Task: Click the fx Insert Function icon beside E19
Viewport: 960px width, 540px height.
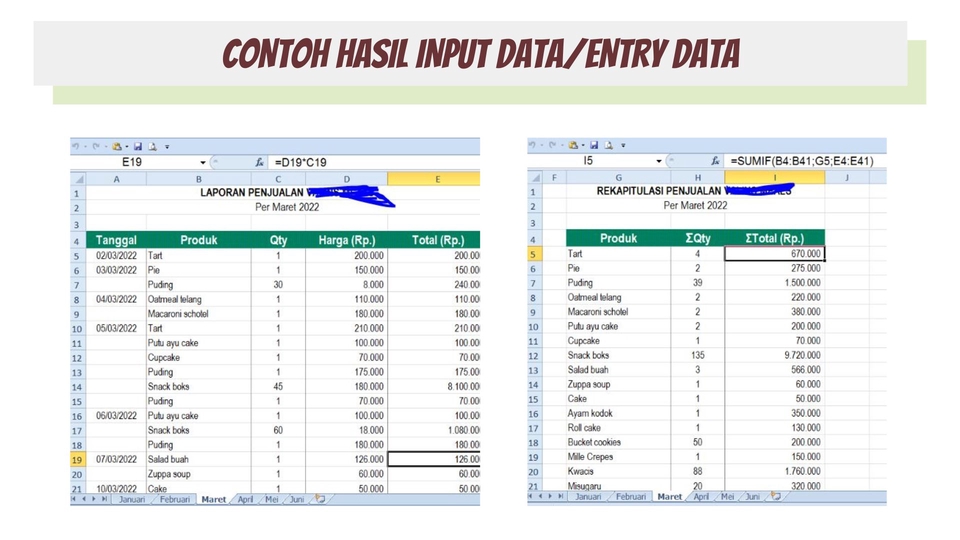Action: click(259, 162)
